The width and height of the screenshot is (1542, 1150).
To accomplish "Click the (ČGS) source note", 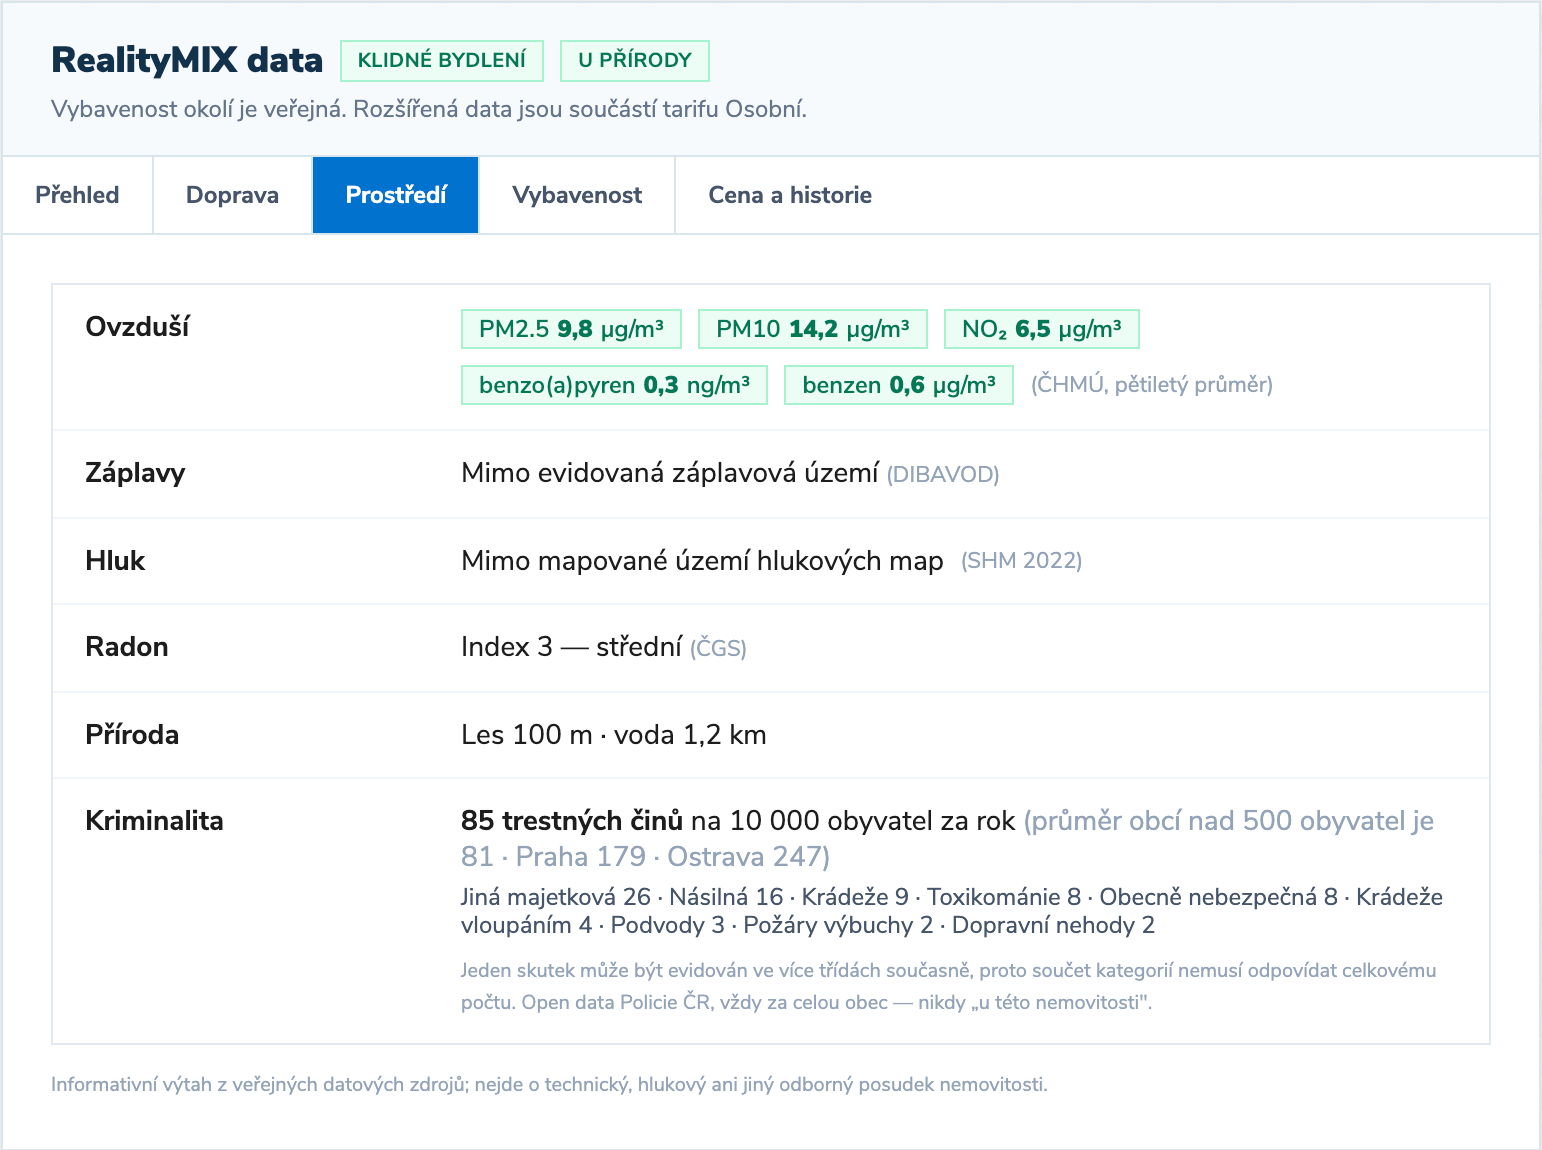I will pyautogui.click(x=718, y=648).
